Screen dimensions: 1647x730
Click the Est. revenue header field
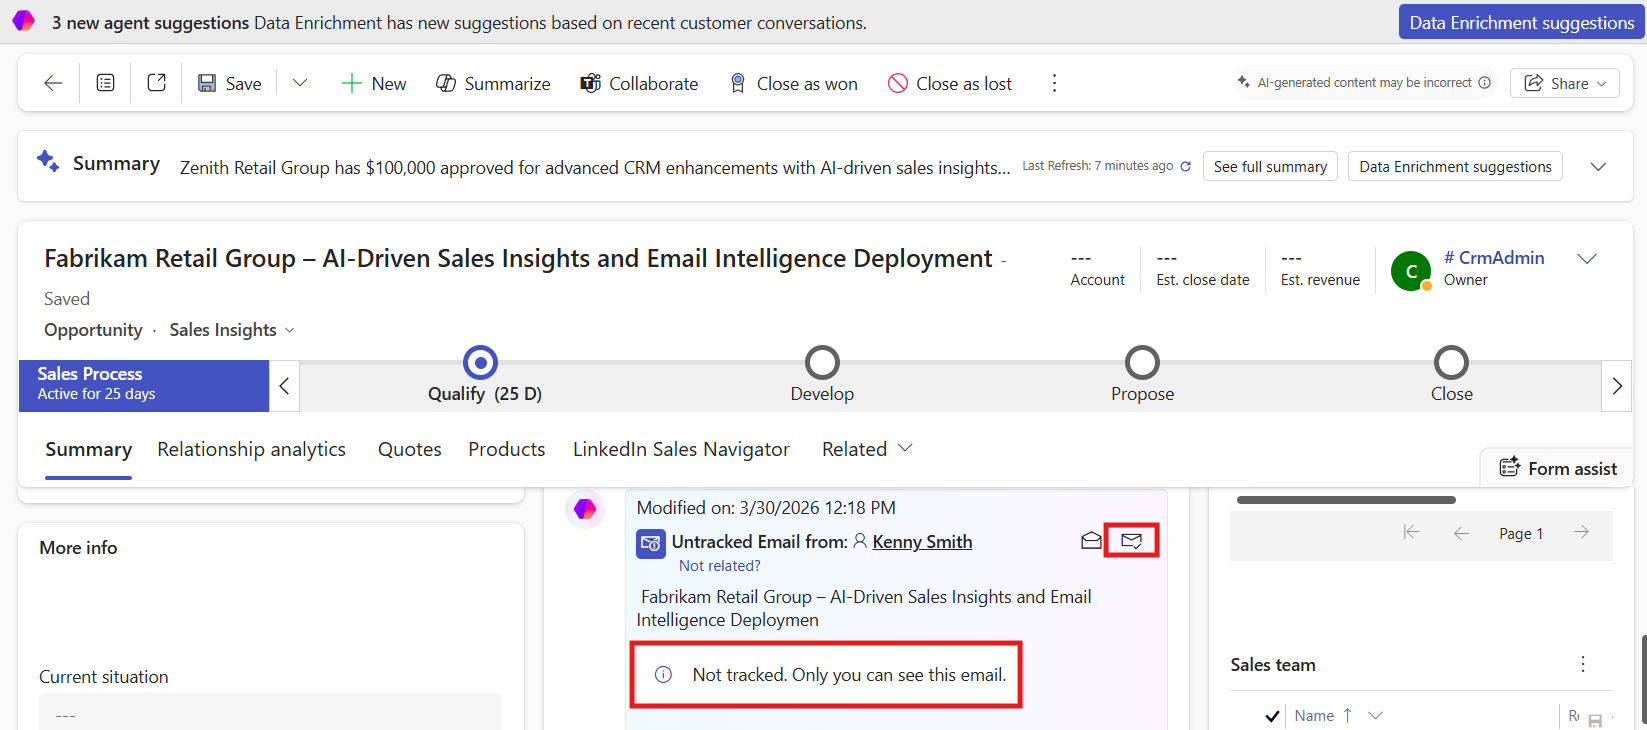[1320, 269]
